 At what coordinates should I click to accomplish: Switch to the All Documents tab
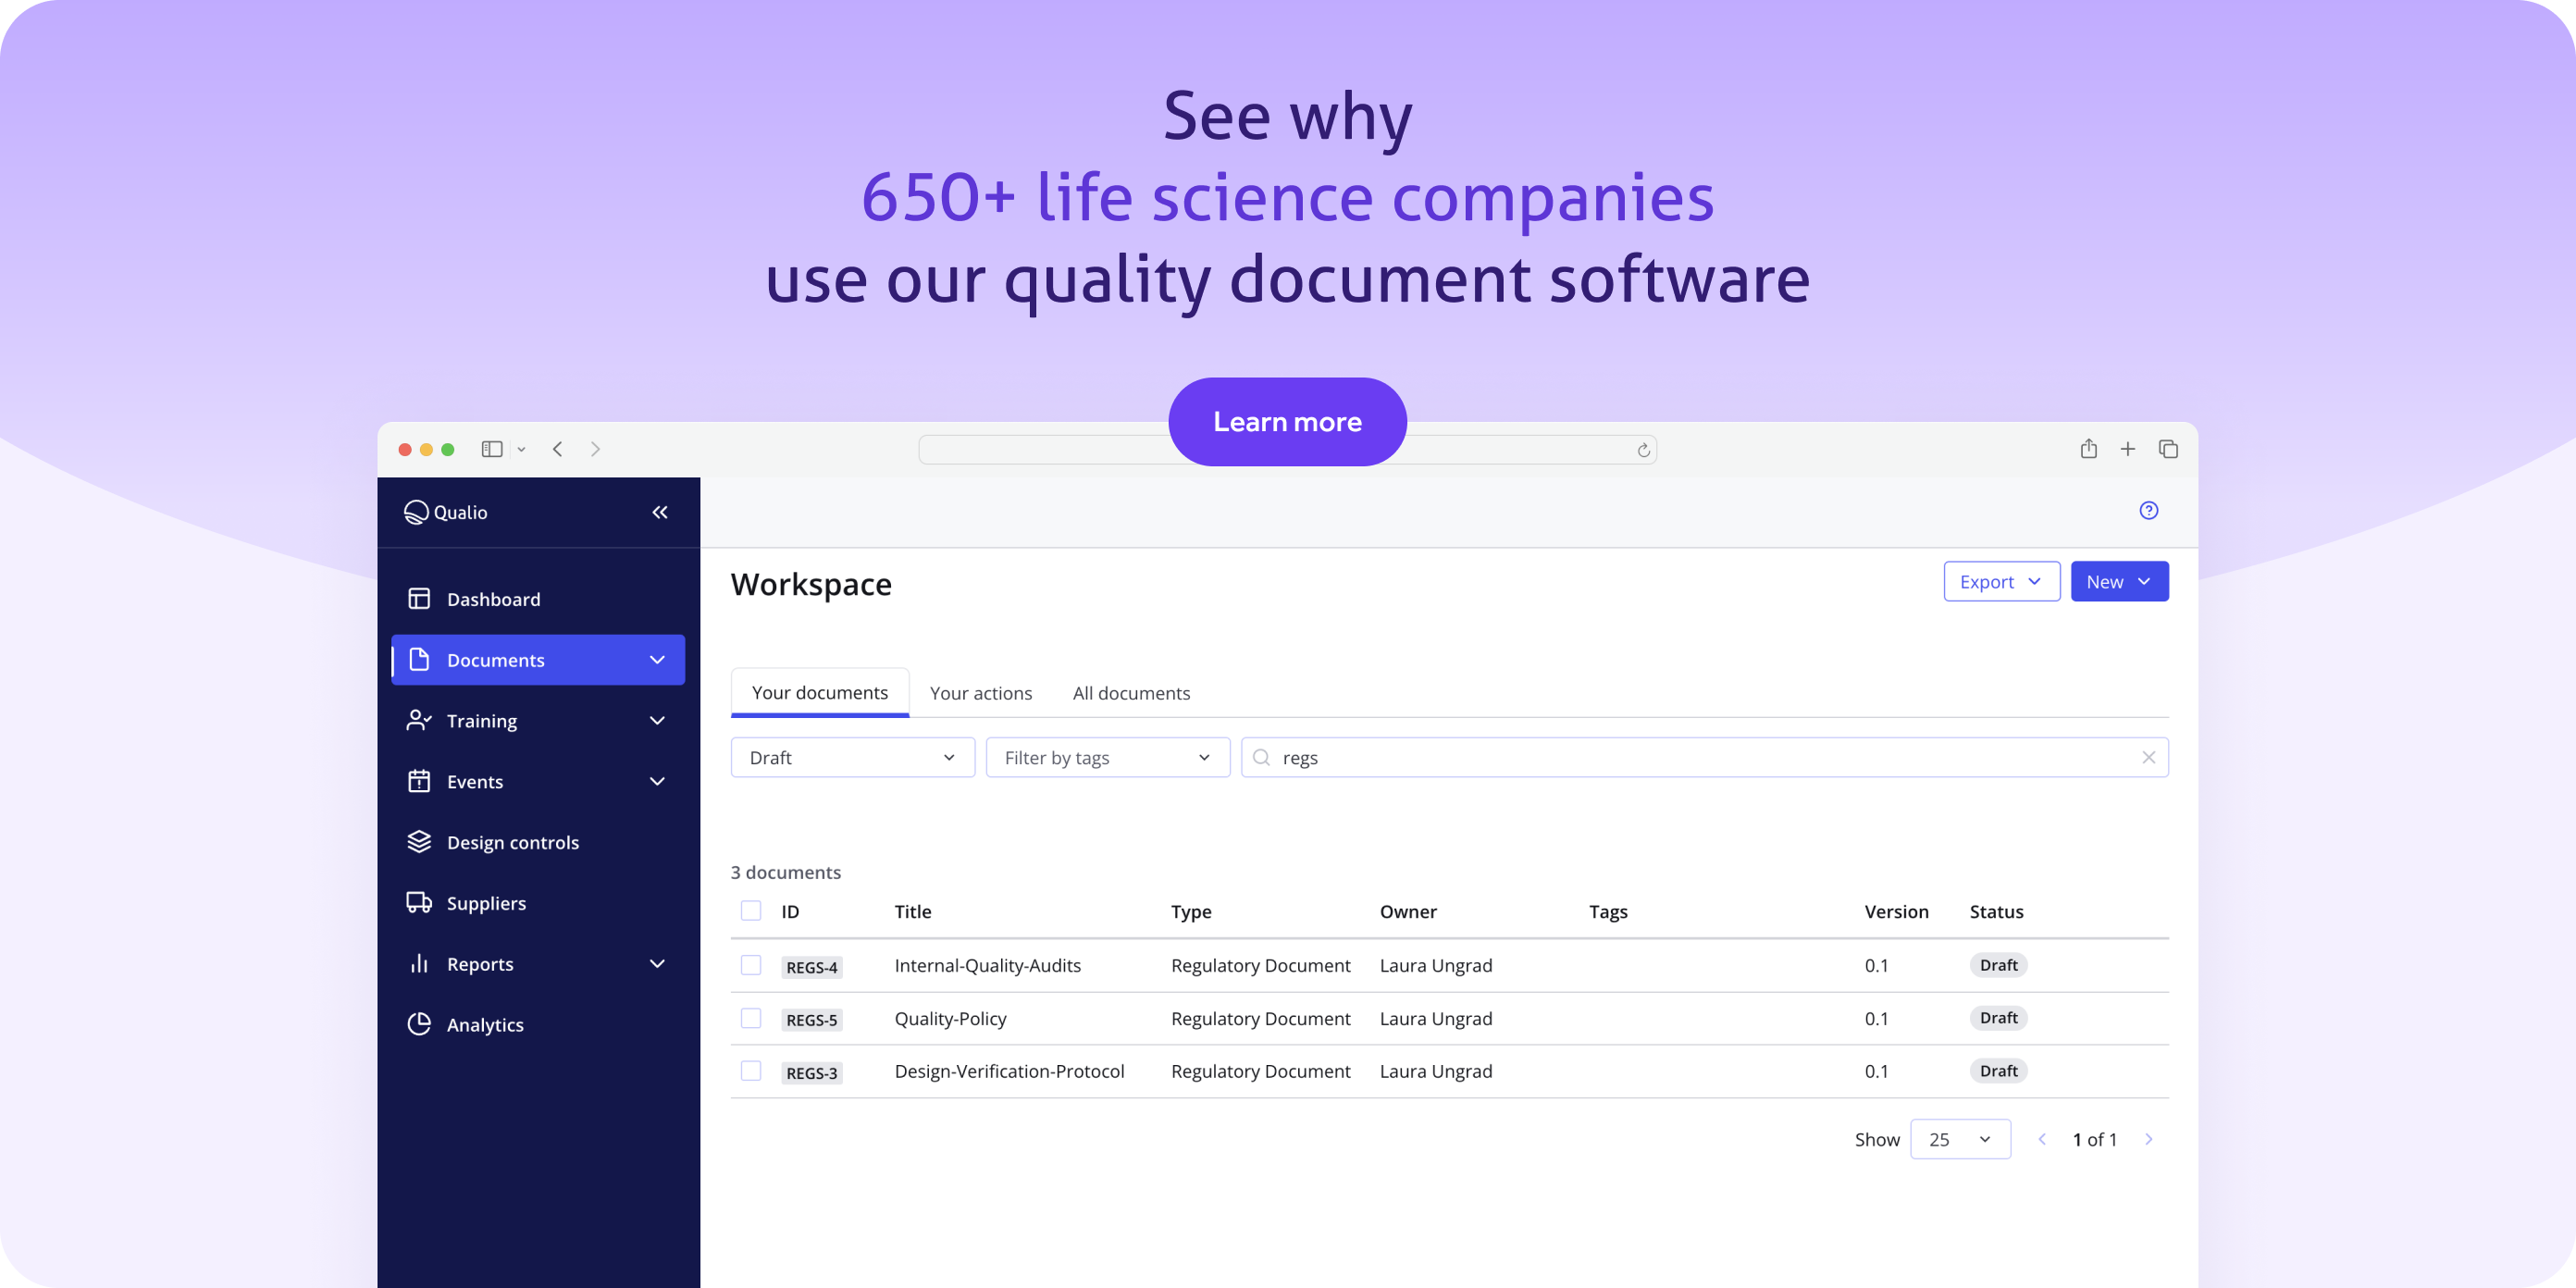coord(1132,691)
